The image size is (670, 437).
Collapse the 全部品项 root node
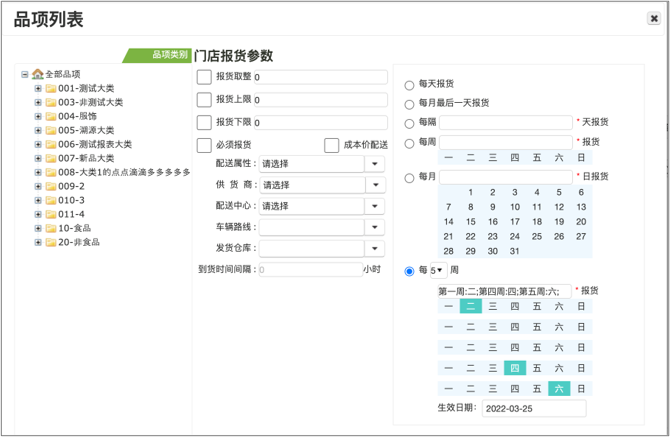25,74
